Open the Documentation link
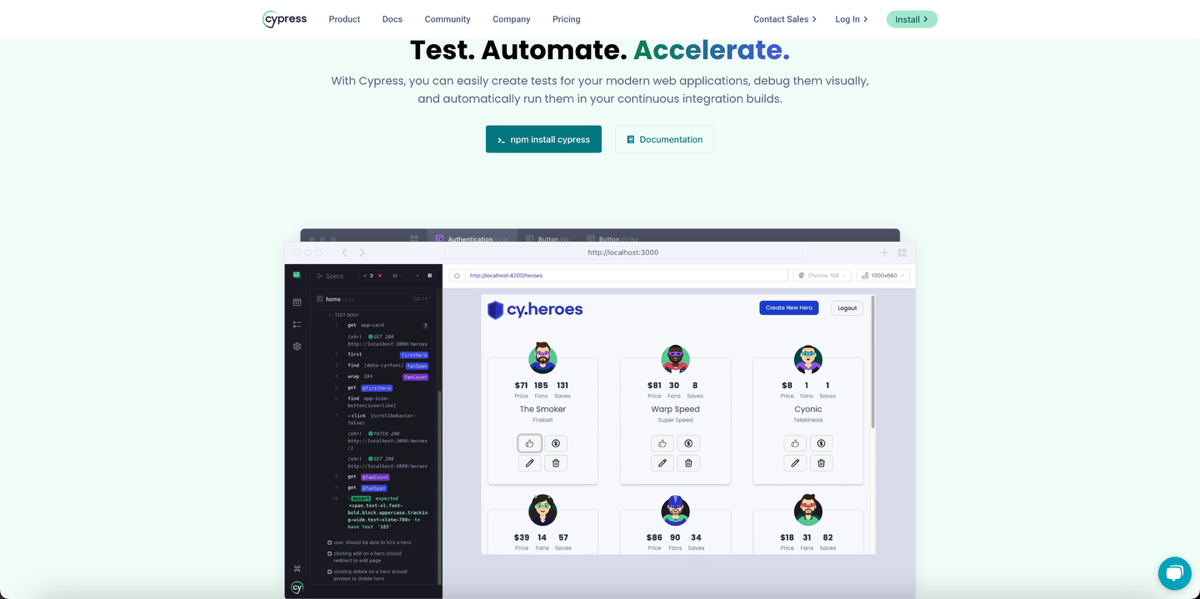This screenshot has height=599, width=1200. click(664, 139)
